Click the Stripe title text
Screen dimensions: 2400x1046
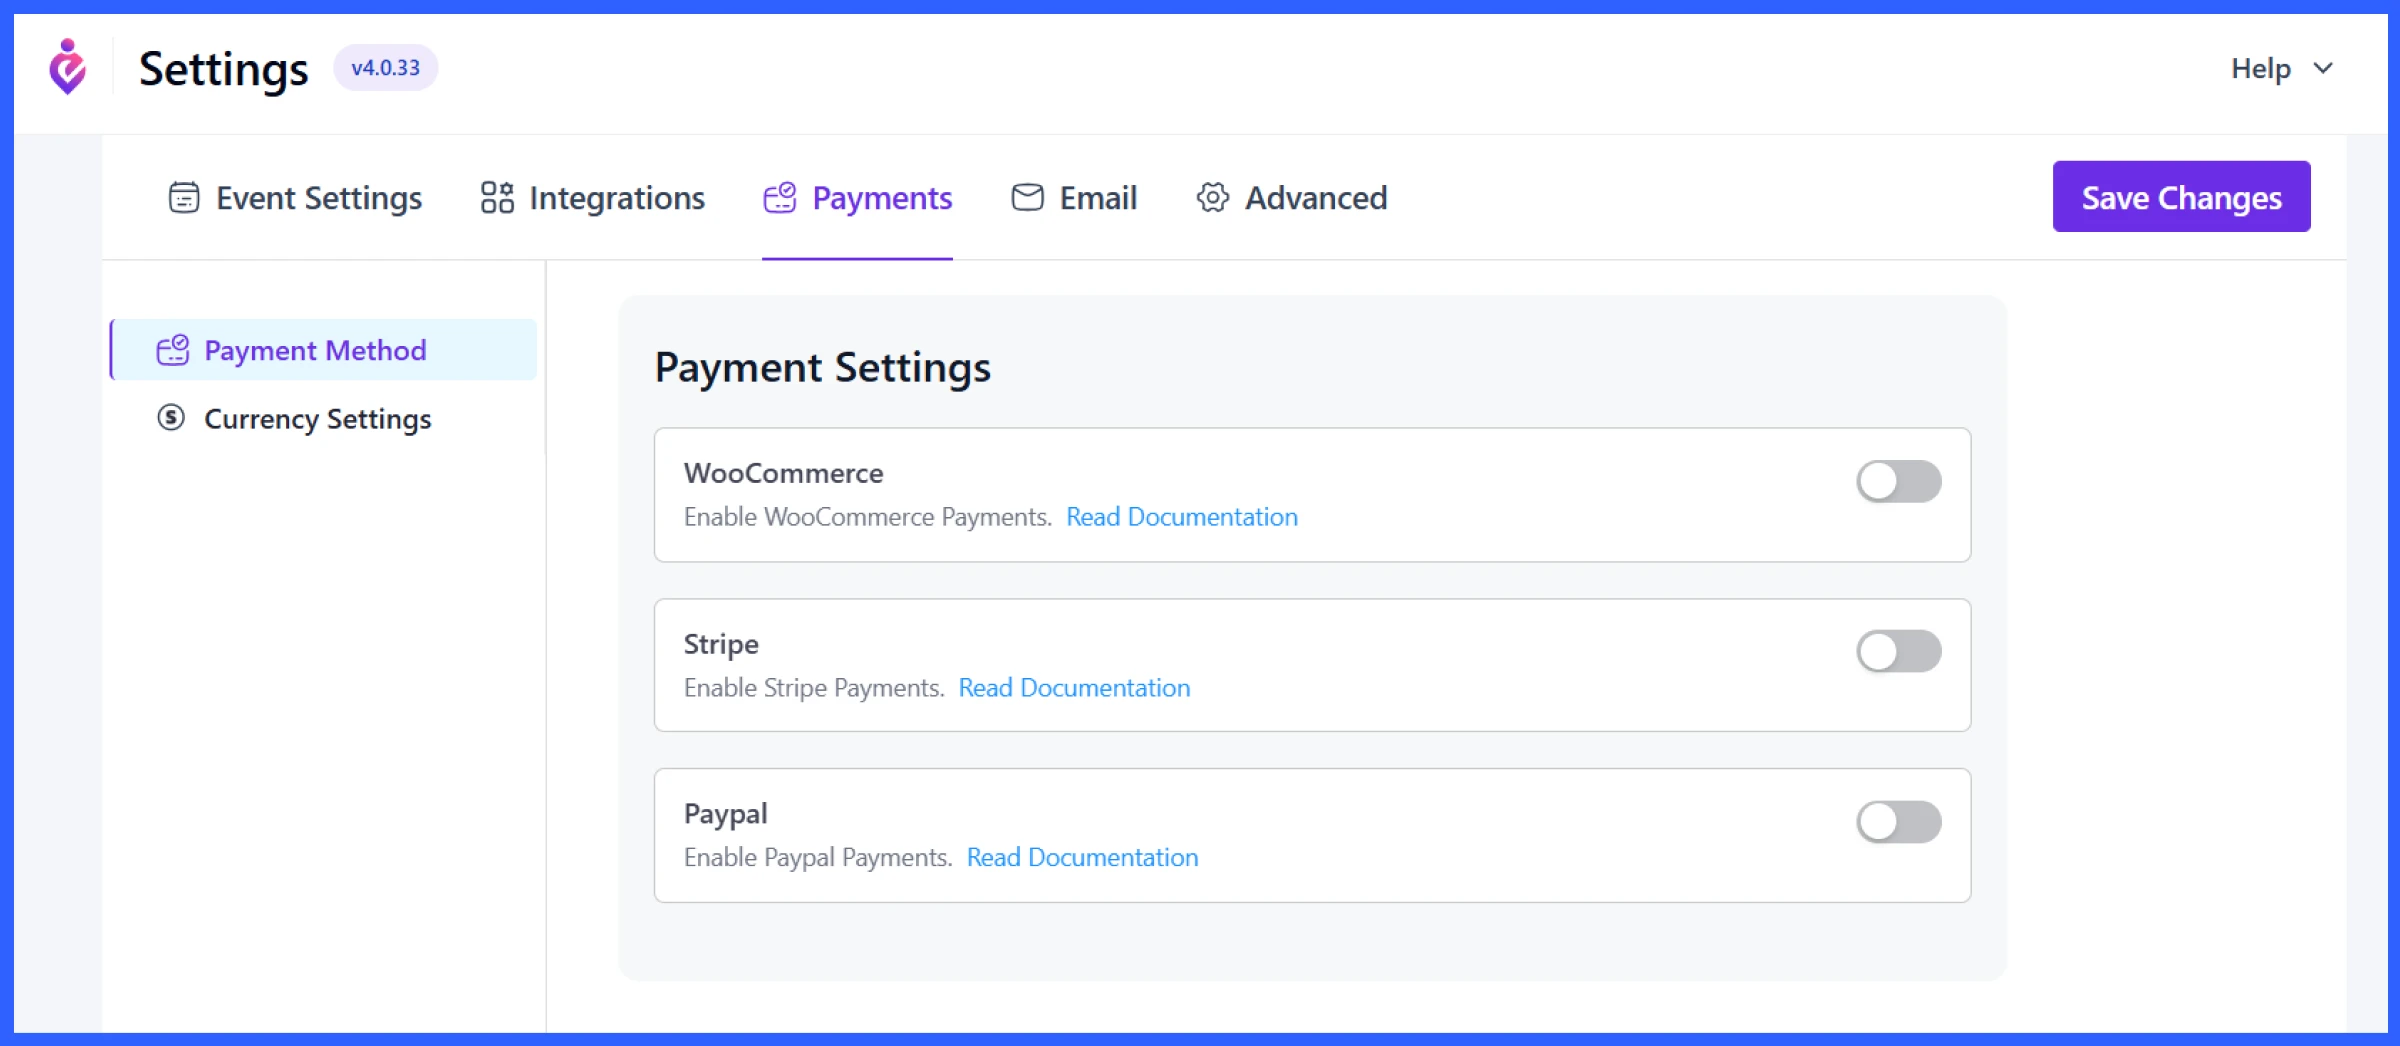pos(721,644)
